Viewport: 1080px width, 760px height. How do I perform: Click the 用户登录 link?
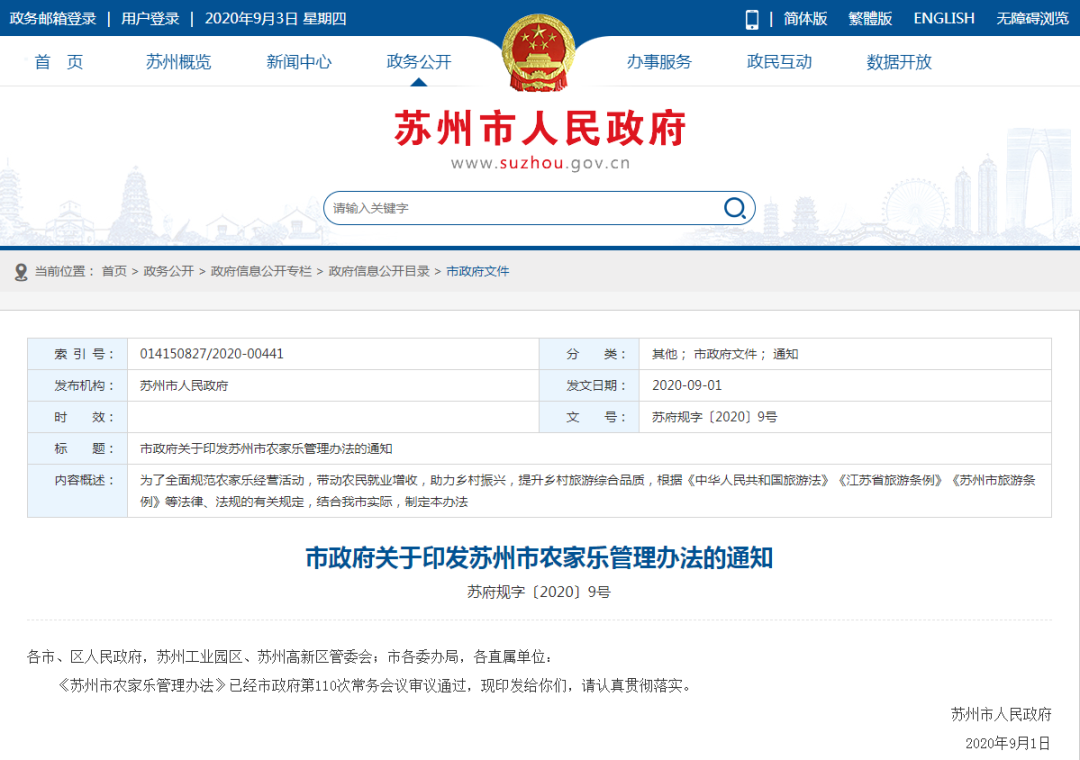click(x=150, y=19)
